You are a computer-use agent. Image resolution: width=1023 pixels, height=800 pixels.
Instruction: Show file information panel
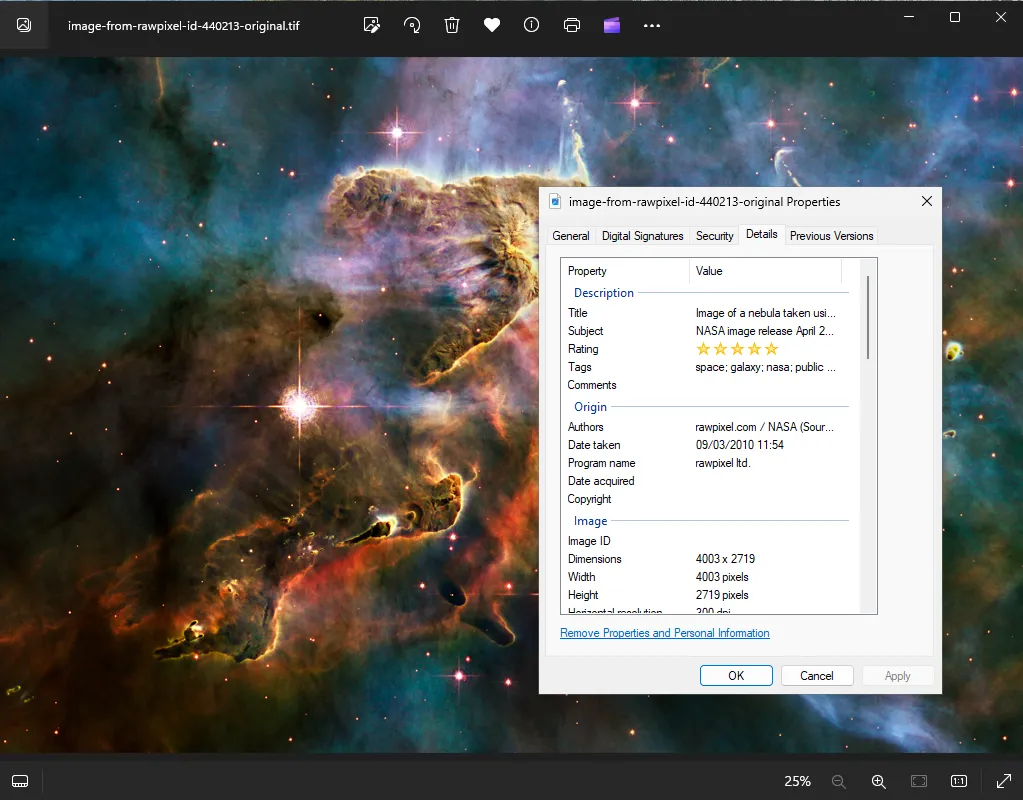point(531,25)
